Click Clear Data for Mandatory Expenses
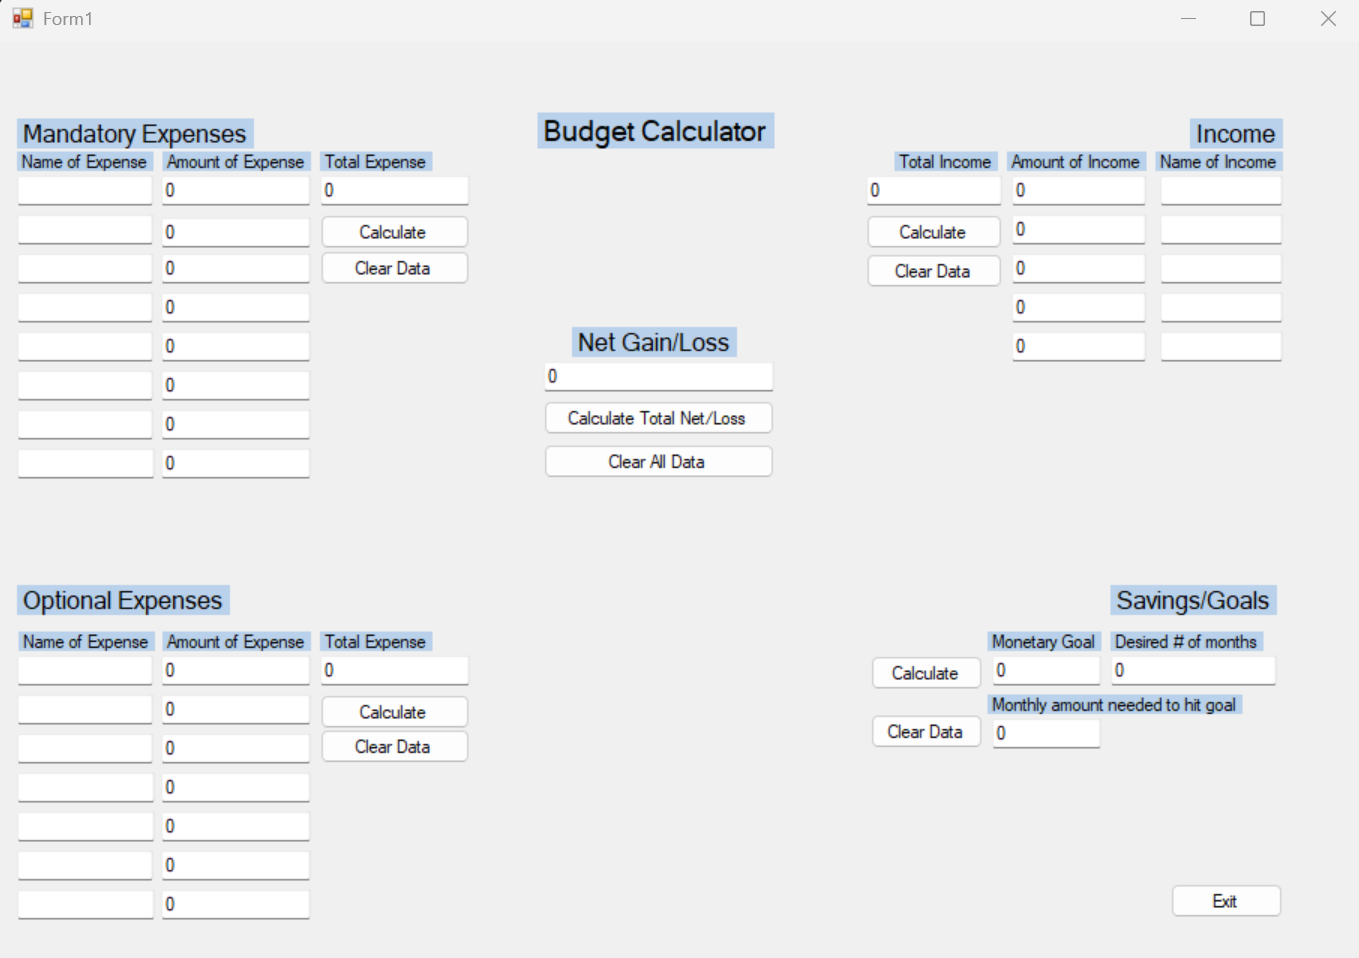 pos(394,268)
